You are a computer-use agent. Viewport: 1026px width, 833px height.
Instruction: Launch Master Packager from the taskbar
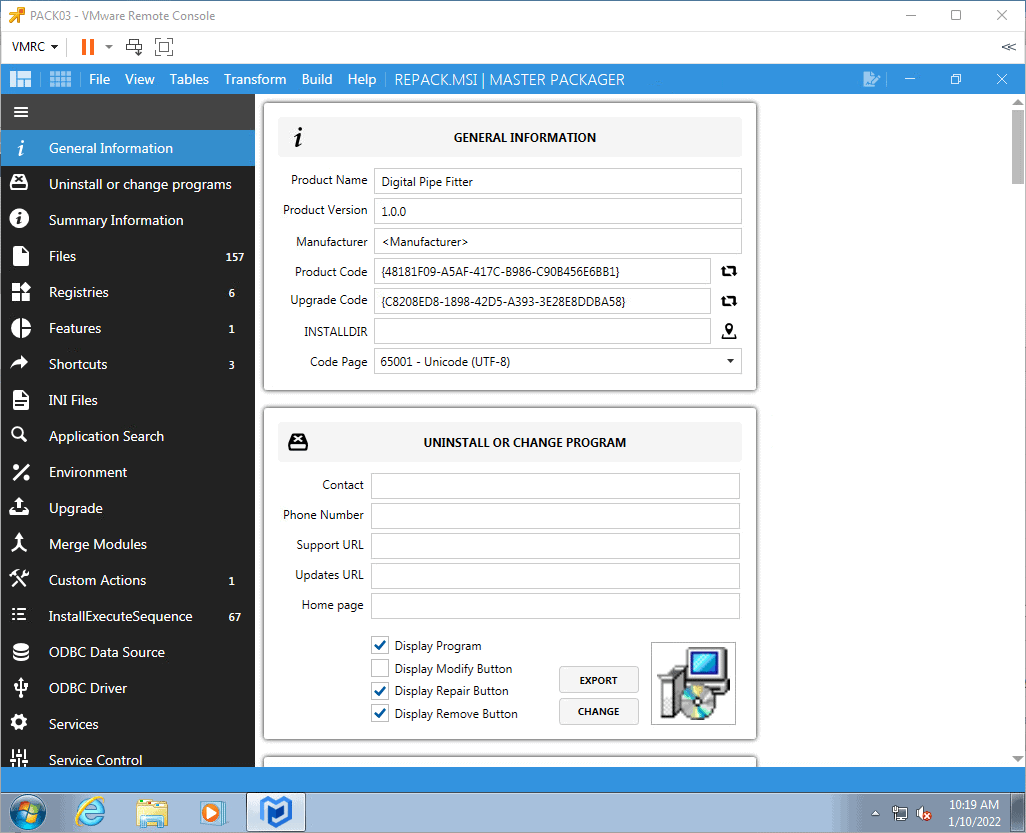[275, 812]
